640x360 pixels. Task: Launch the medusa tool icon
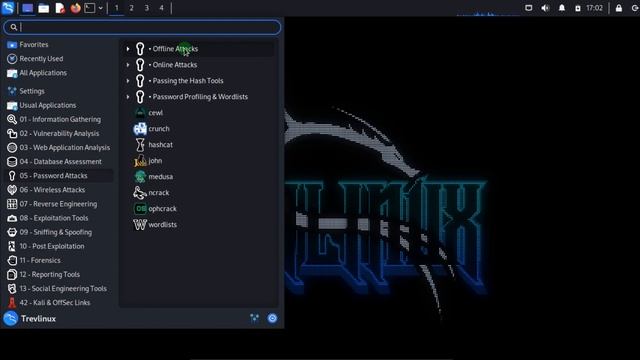(x=140, y=177)
